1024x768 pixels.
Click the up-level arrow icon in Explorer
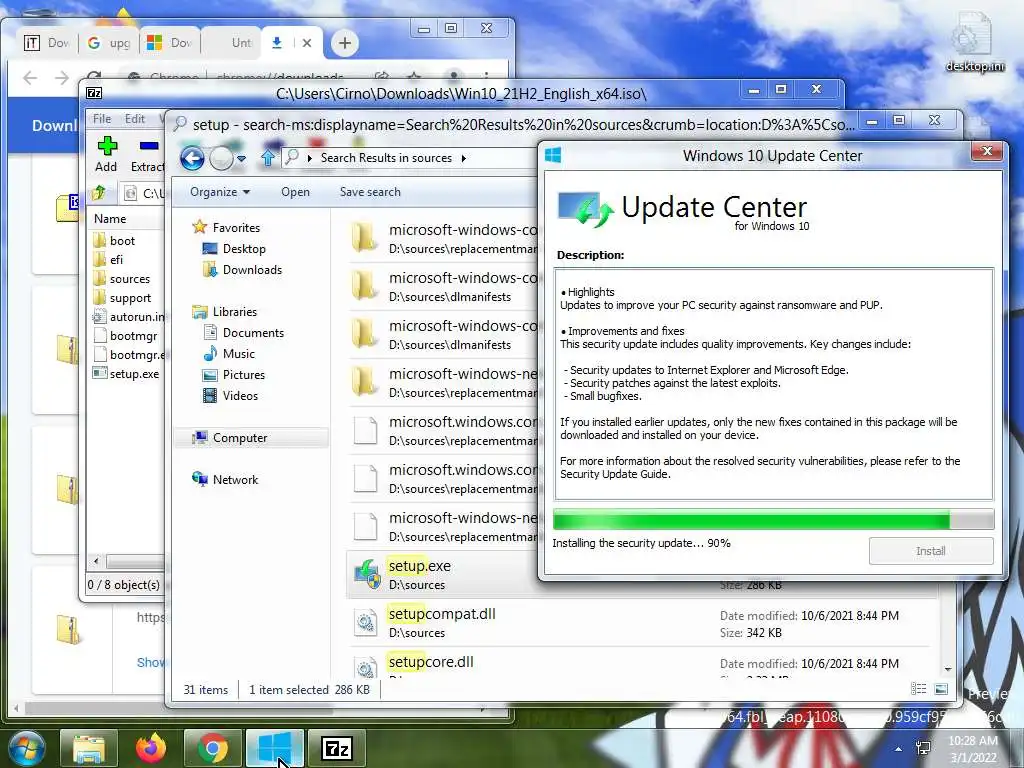coord(268,157)
